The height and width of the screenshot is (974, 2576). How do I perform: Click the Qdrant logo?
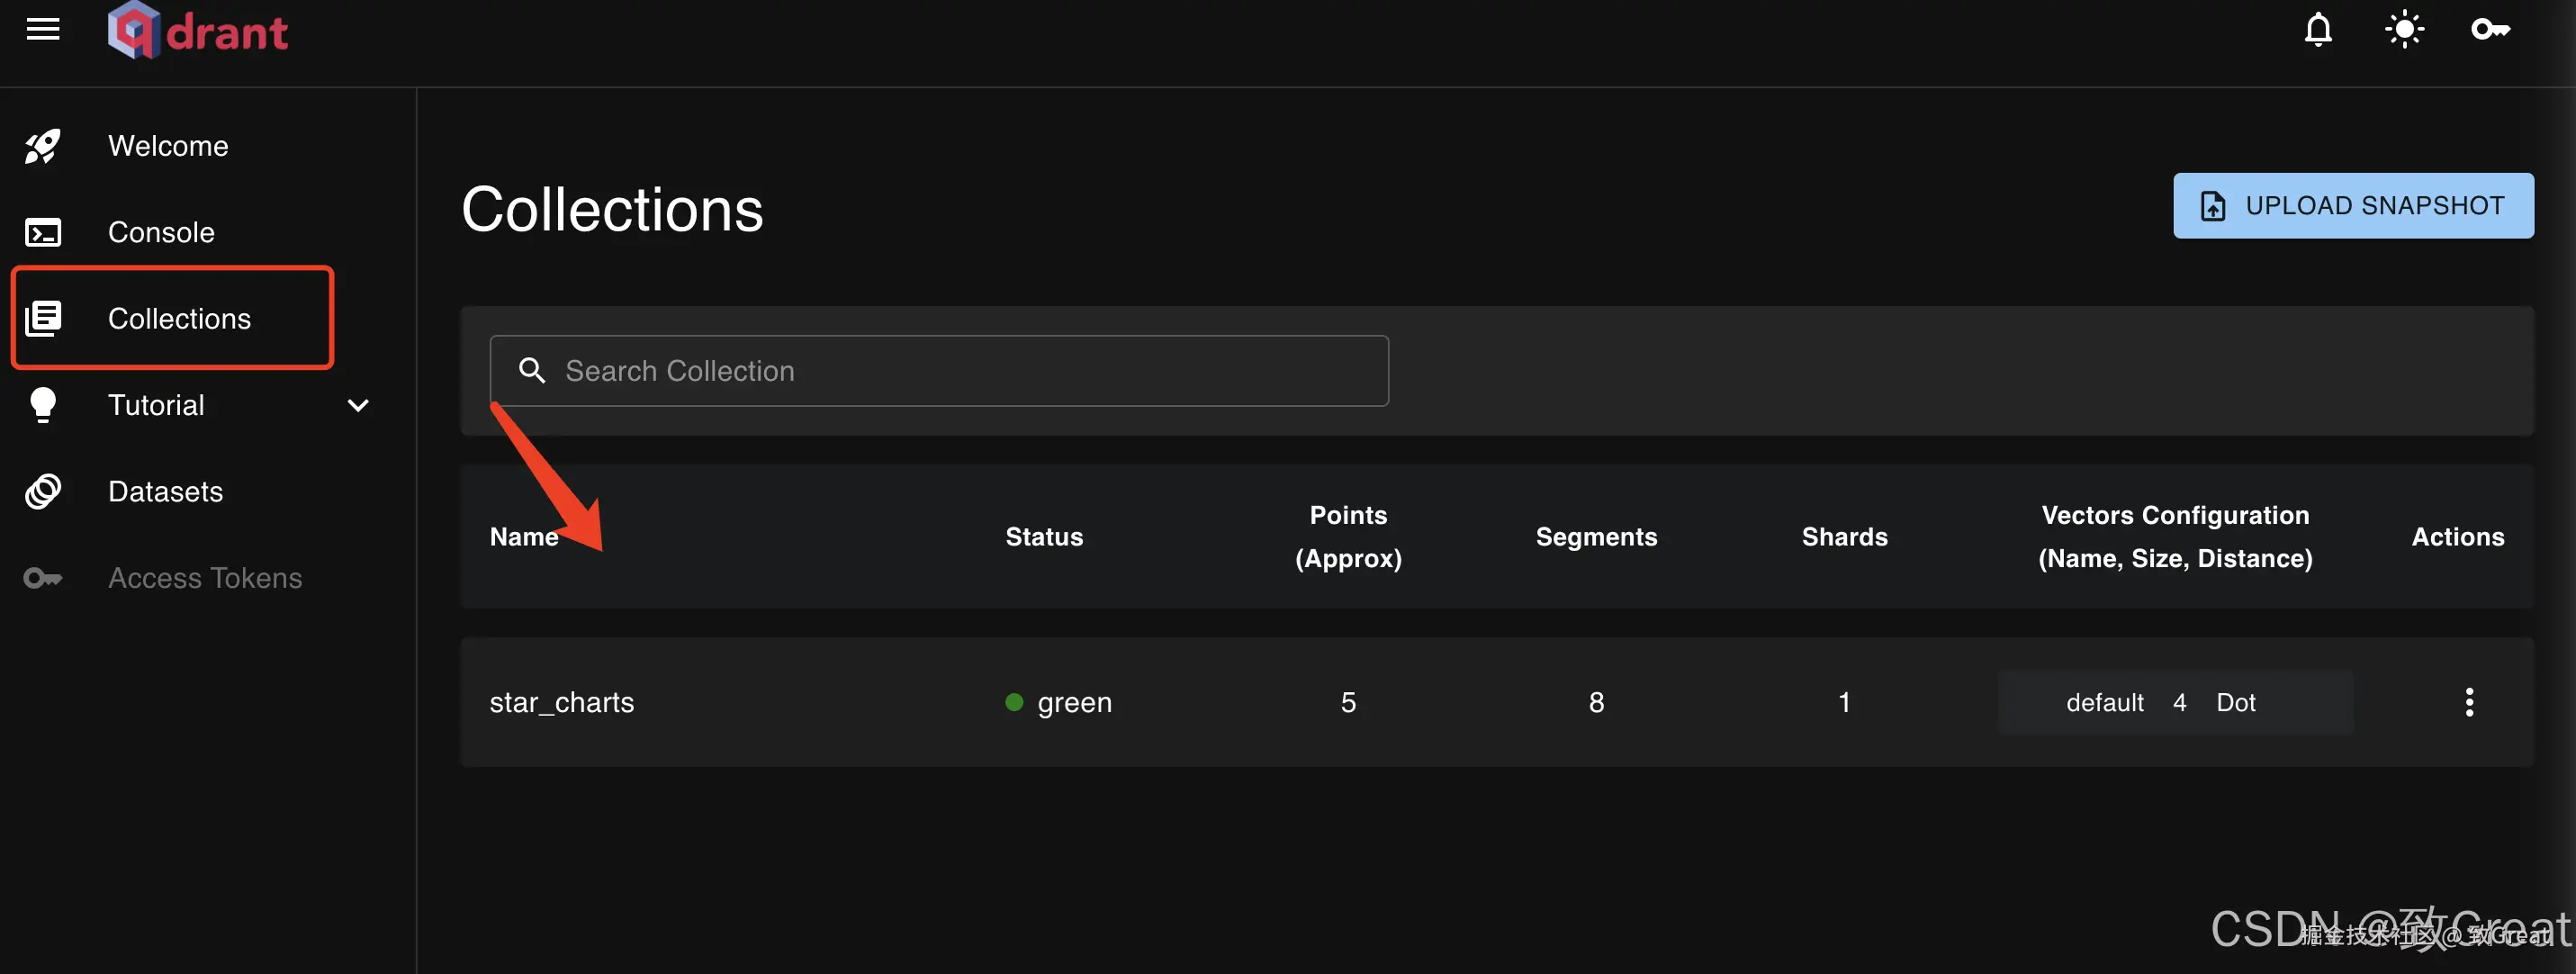click(x=198, y=31)
